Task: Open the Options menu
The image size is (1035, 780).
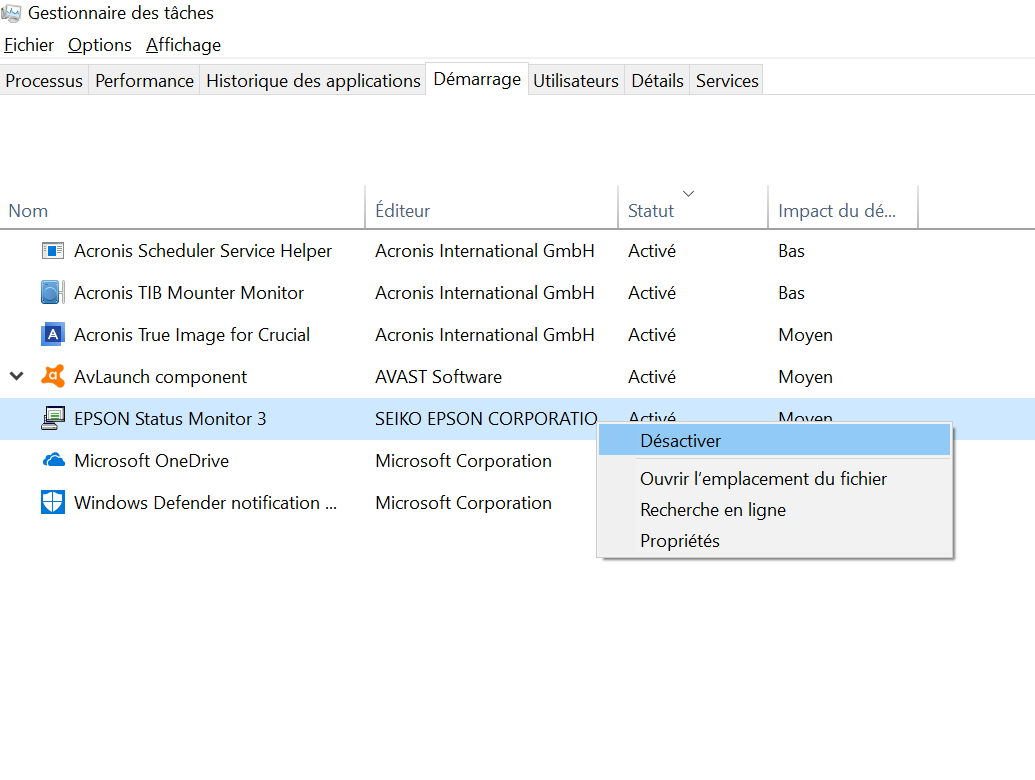Action: tap(100, 45)
